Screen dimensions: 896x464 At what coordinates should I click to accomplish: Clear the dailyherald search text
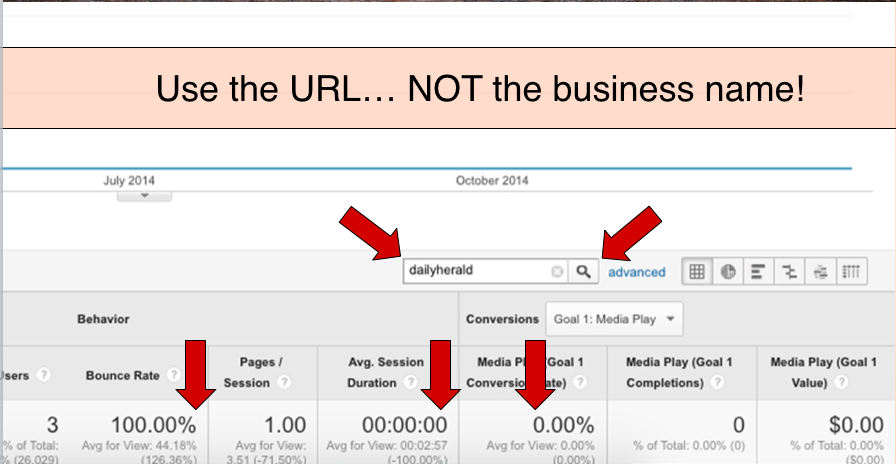point(557,271)
